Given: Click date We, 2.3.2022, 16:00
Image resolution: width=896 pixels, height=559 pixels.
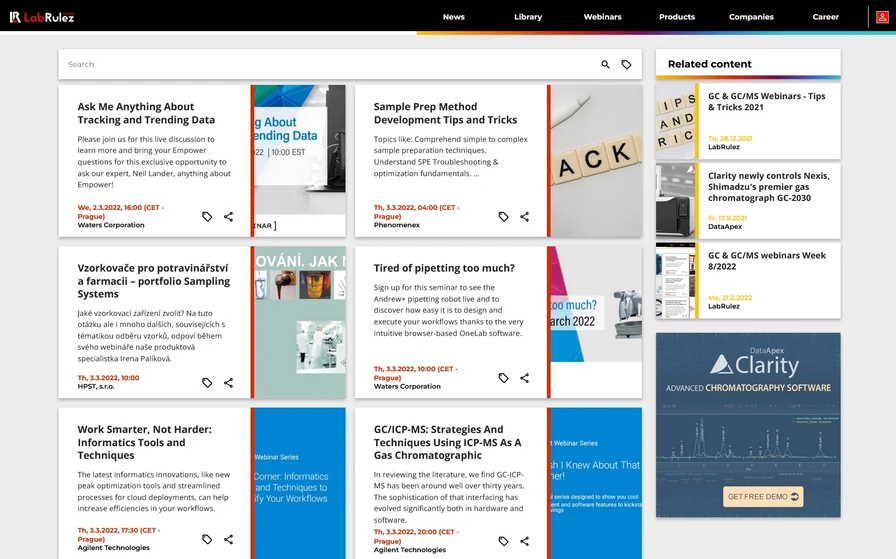Looking at the screenshot, I should coord(121,212).
